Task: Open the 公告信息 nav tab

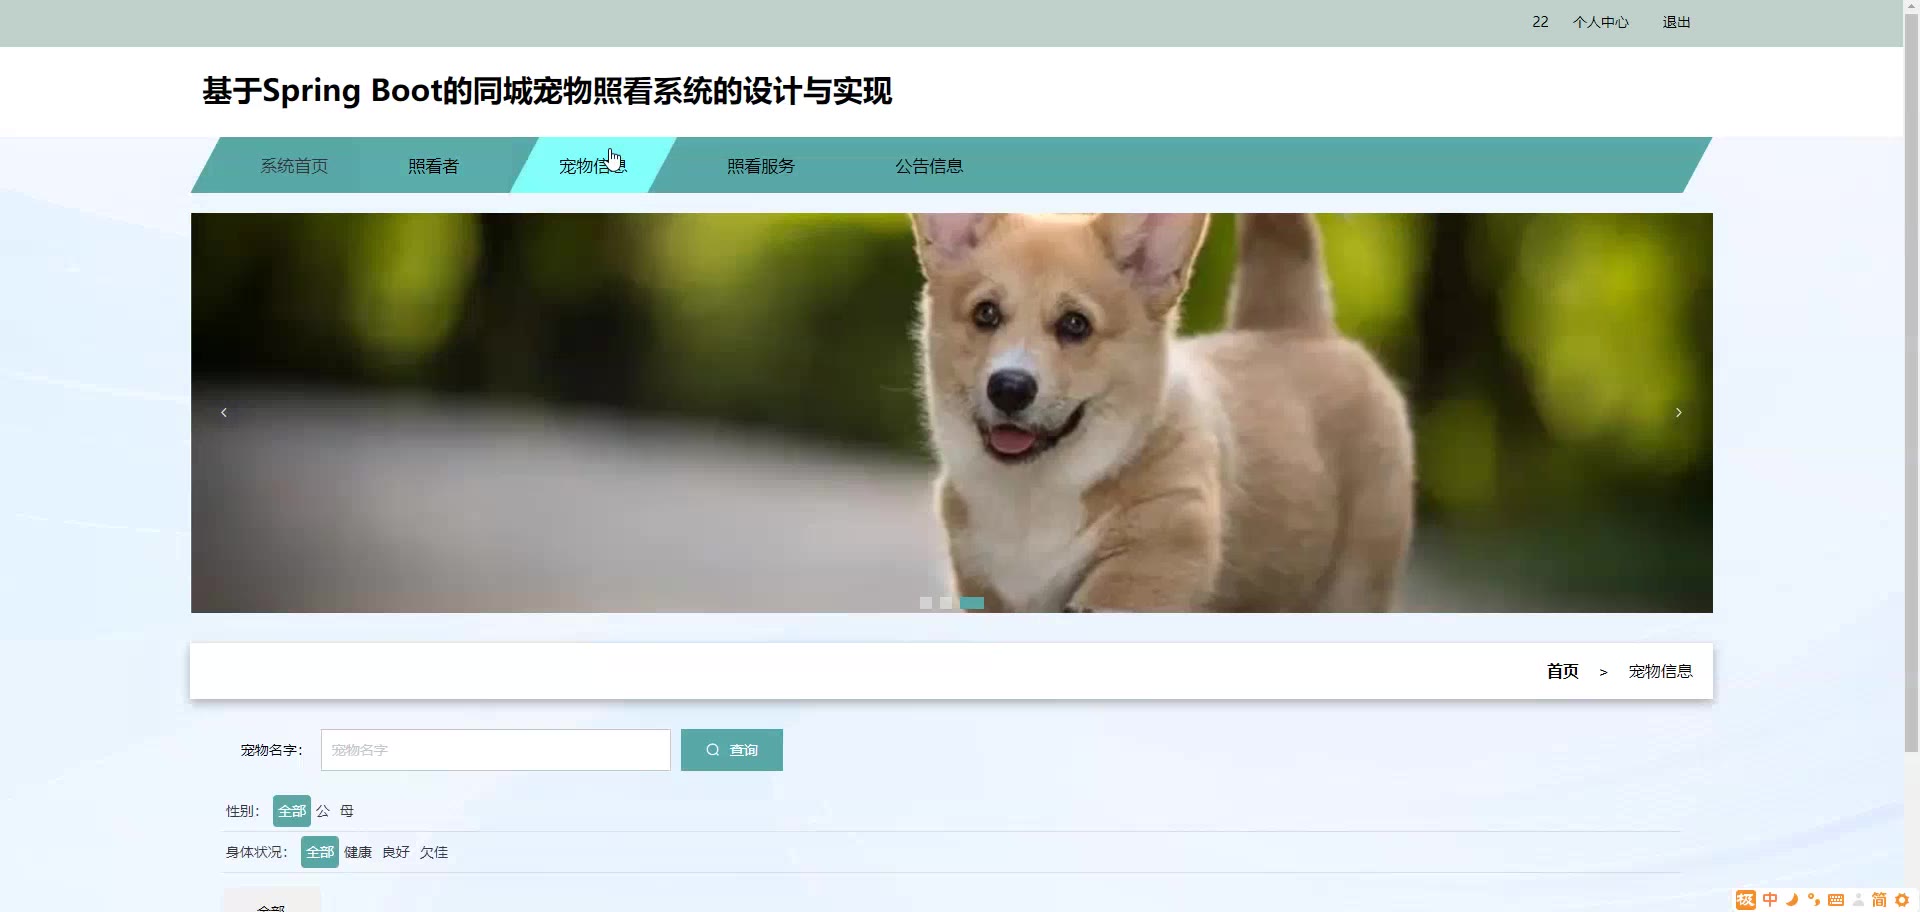Action: [x=929, y=166]
